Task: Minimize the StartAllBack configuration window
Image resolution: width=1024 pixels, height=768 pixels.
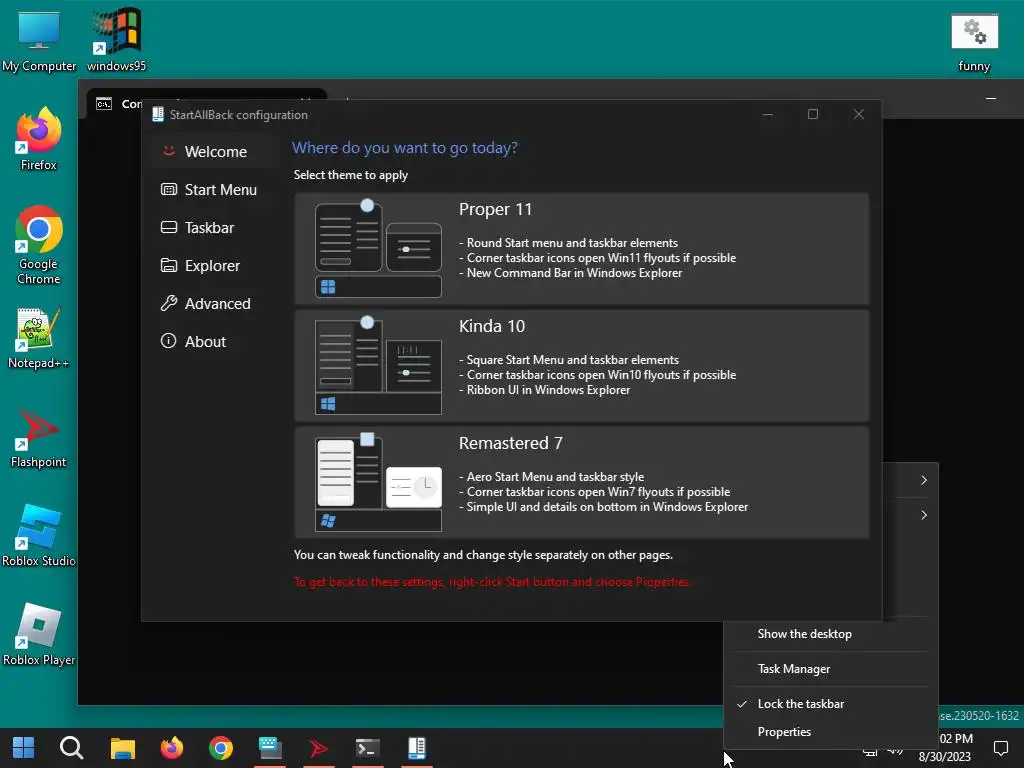Action: 767,114
